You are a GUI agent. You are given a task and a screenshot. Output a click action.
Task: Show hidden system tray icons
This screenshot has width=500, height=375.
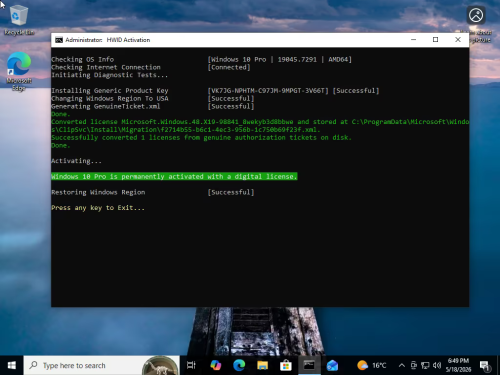[x=402, y=365]
